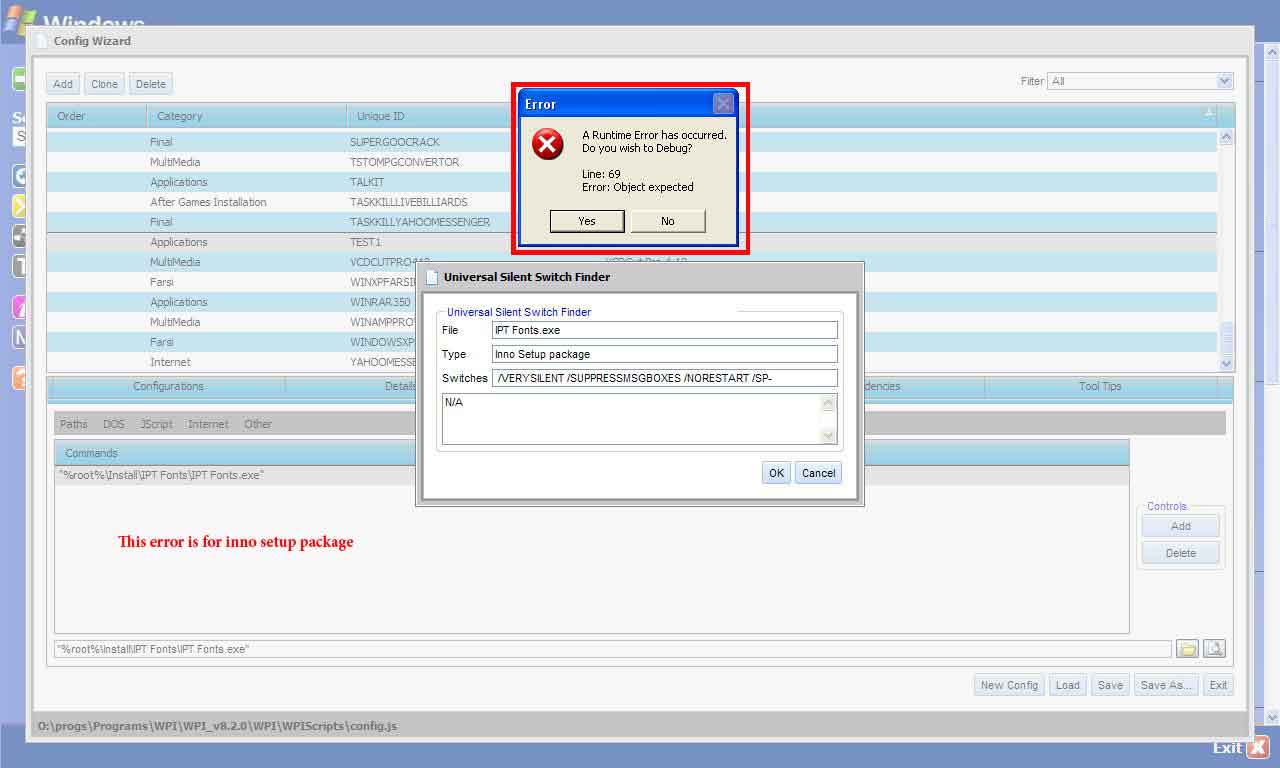
Task: Open the JScript menu
Action: point(156,424)
